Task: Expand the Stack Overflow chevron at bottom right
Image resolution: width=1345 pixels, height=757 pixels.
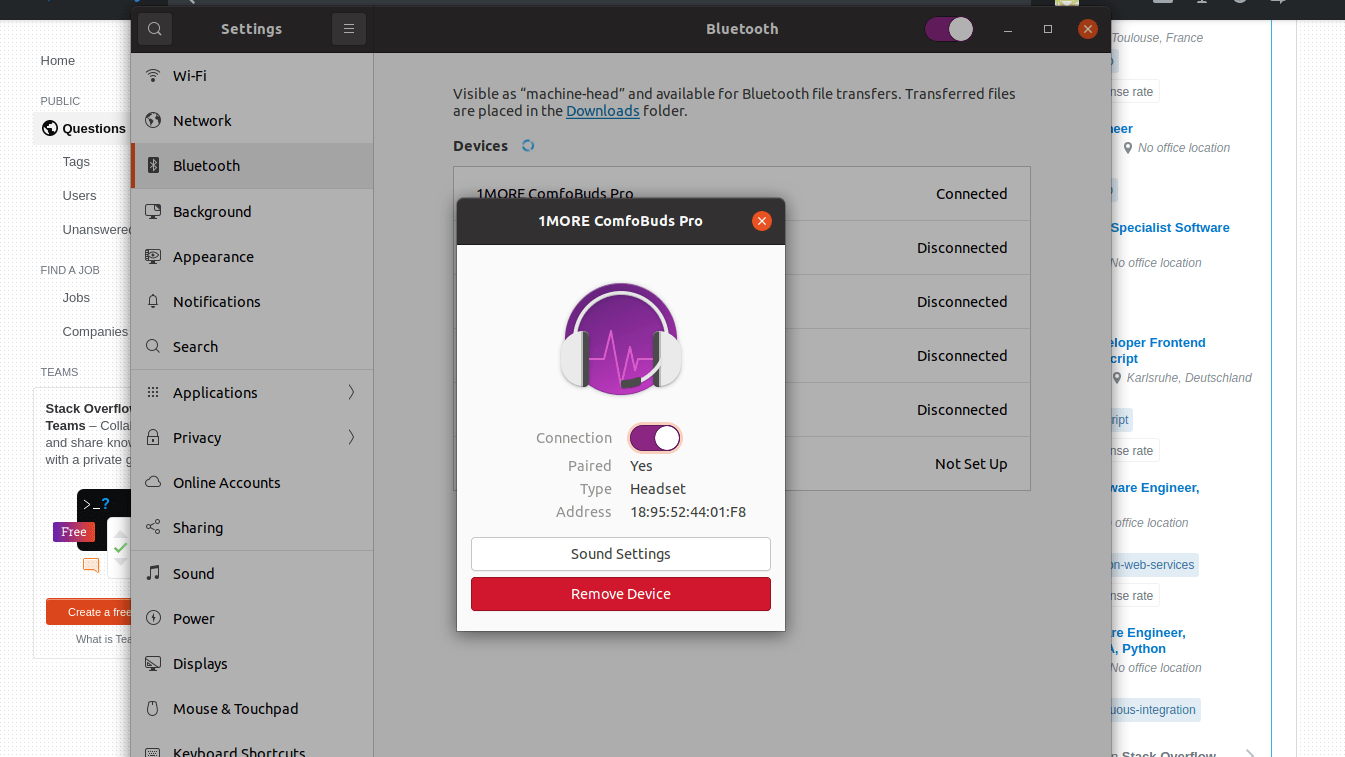Action: 1250,753
